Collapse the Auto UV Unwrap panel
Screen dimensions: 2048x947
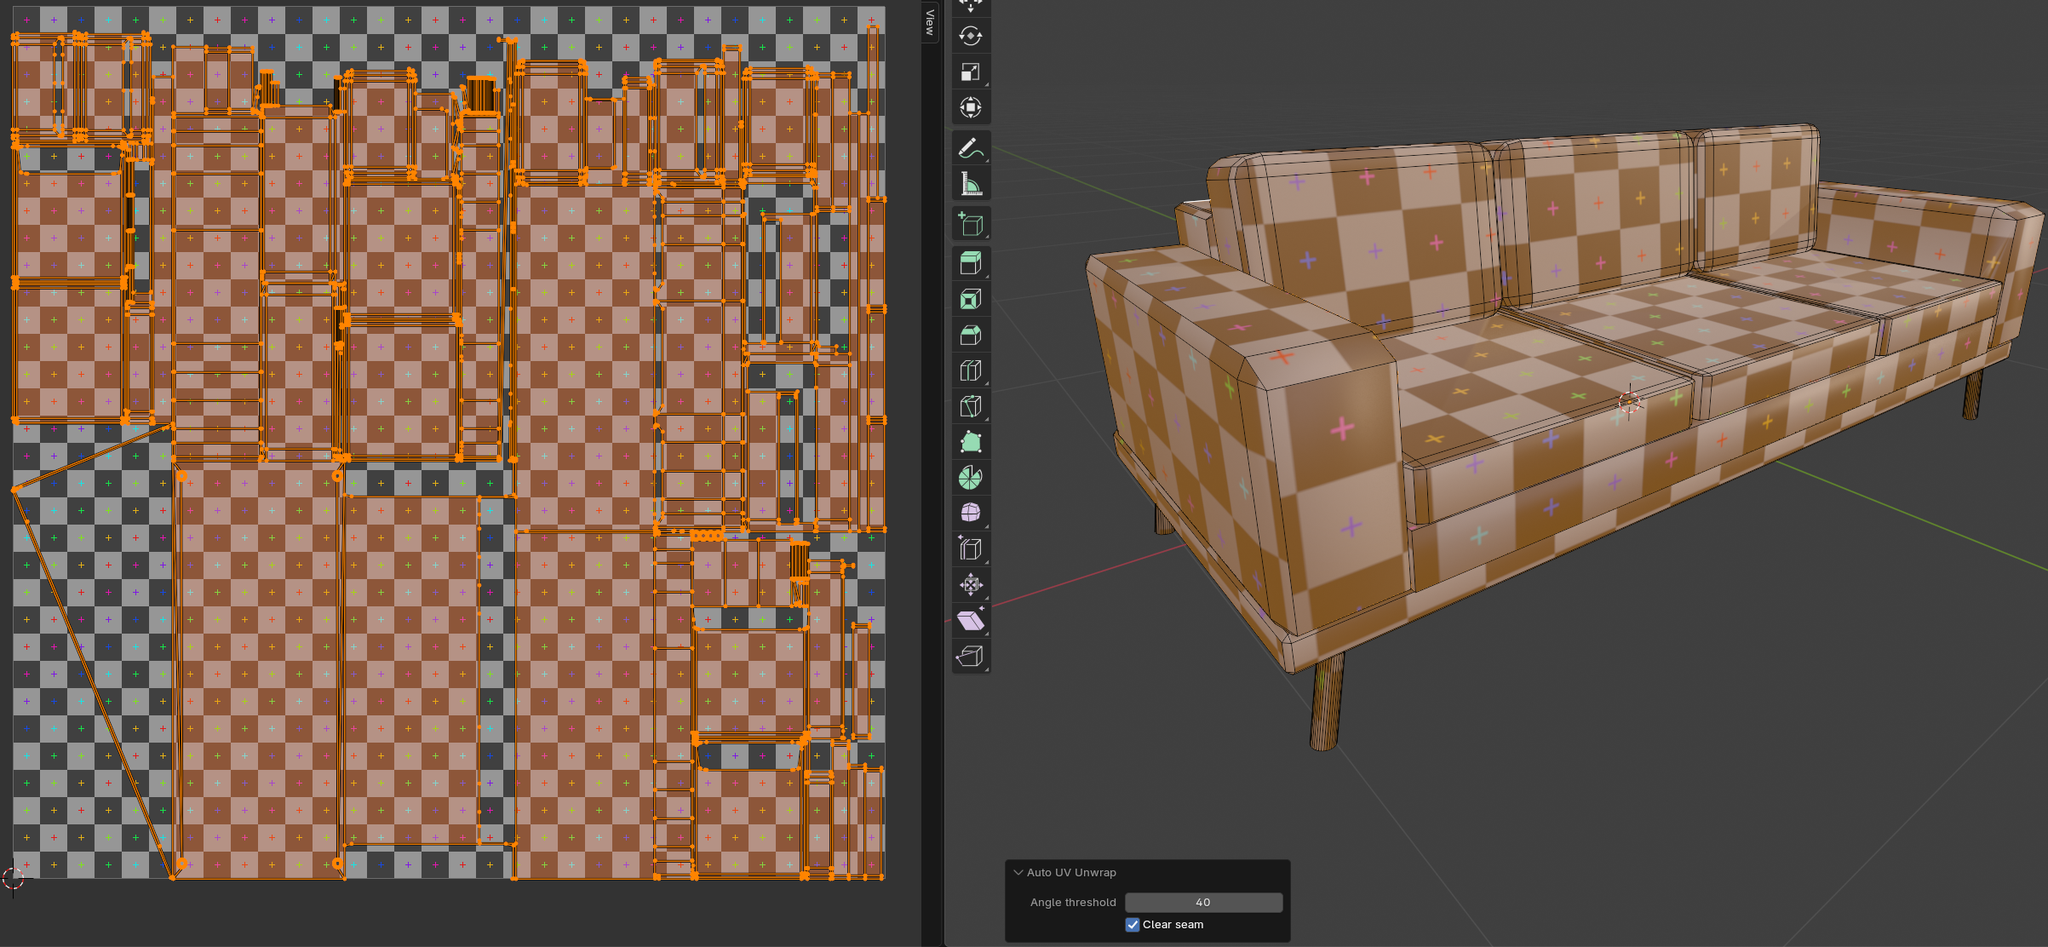1017,871
